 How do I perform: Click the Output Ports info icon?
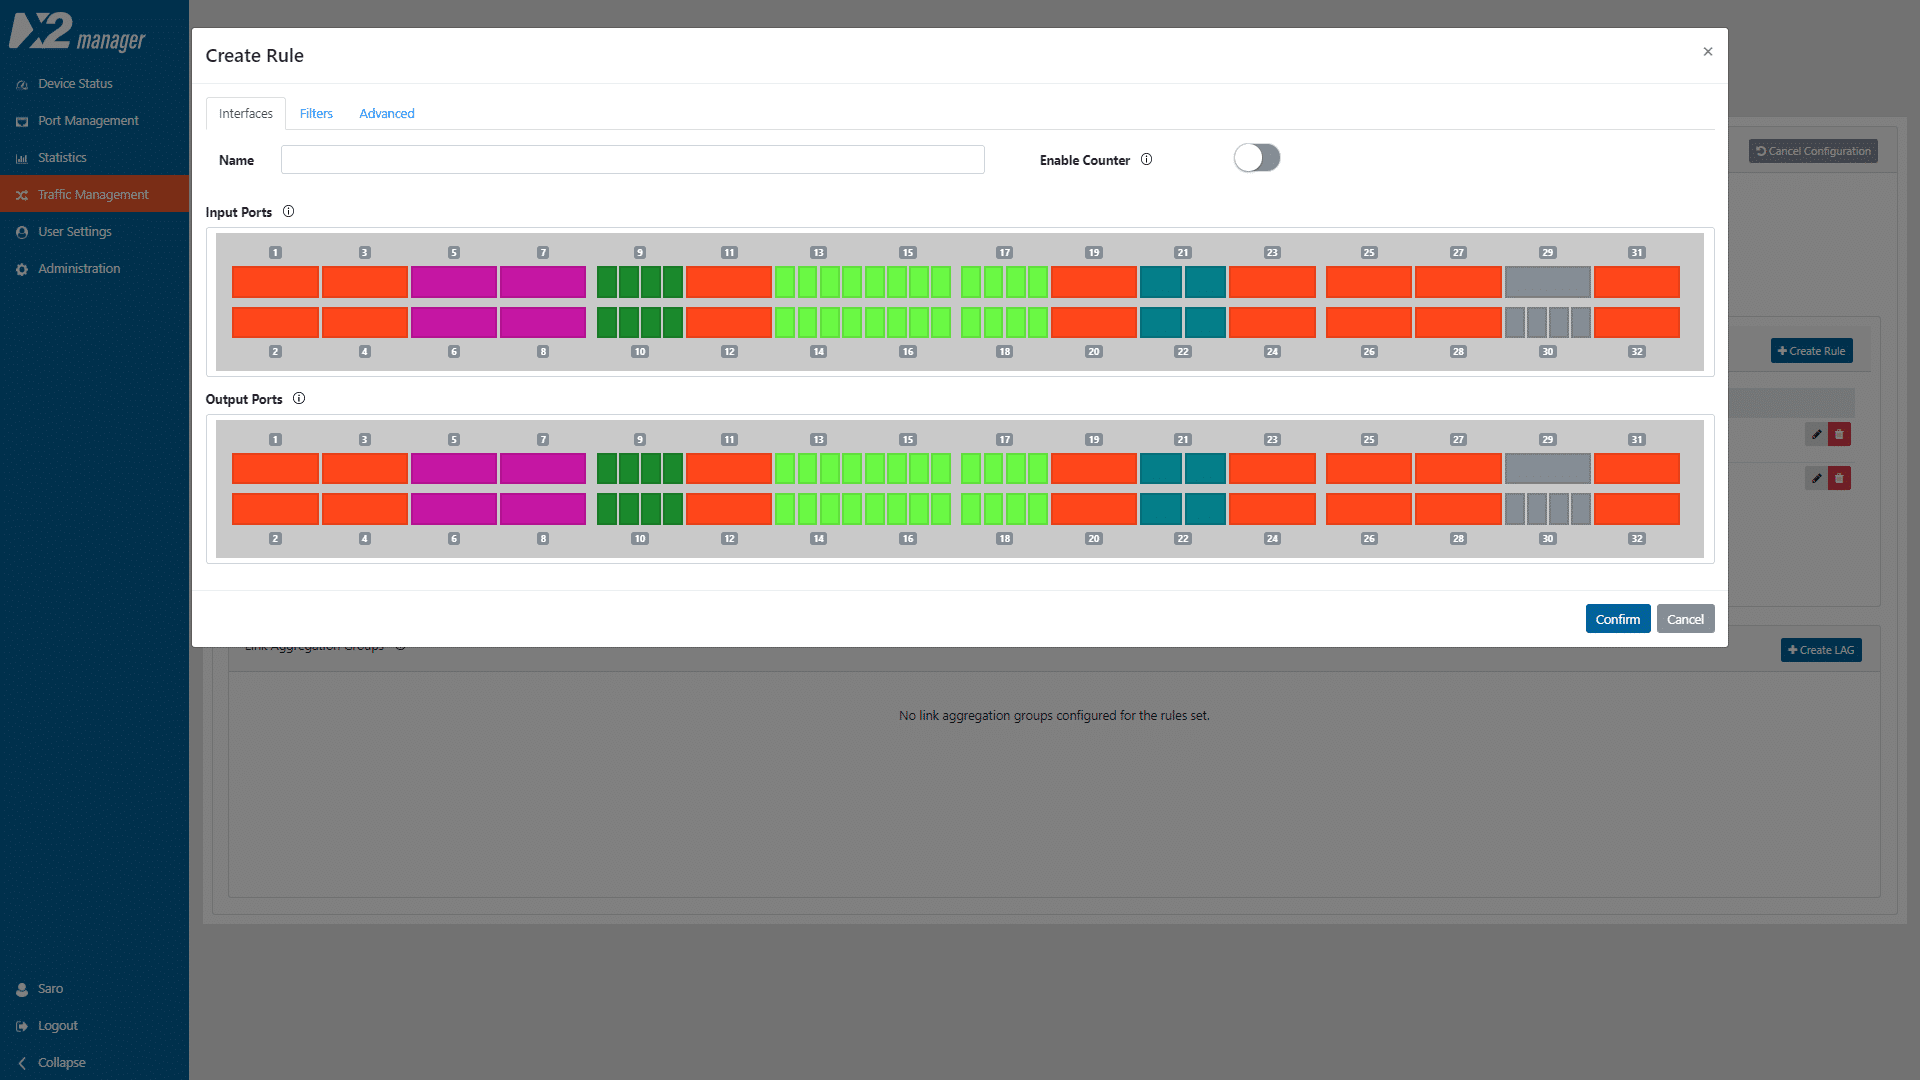pos(298,399)
